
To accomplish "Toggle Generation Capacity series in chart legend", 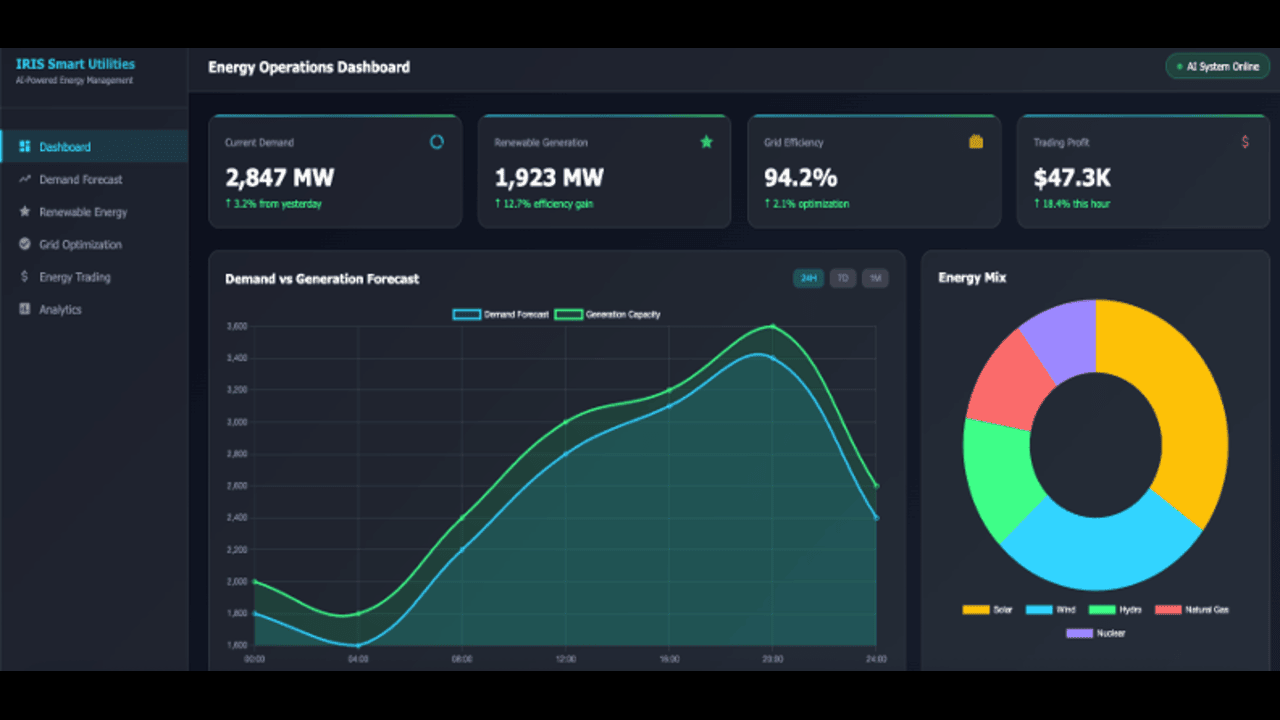I will pyautogui.click(x=608, y=314).
